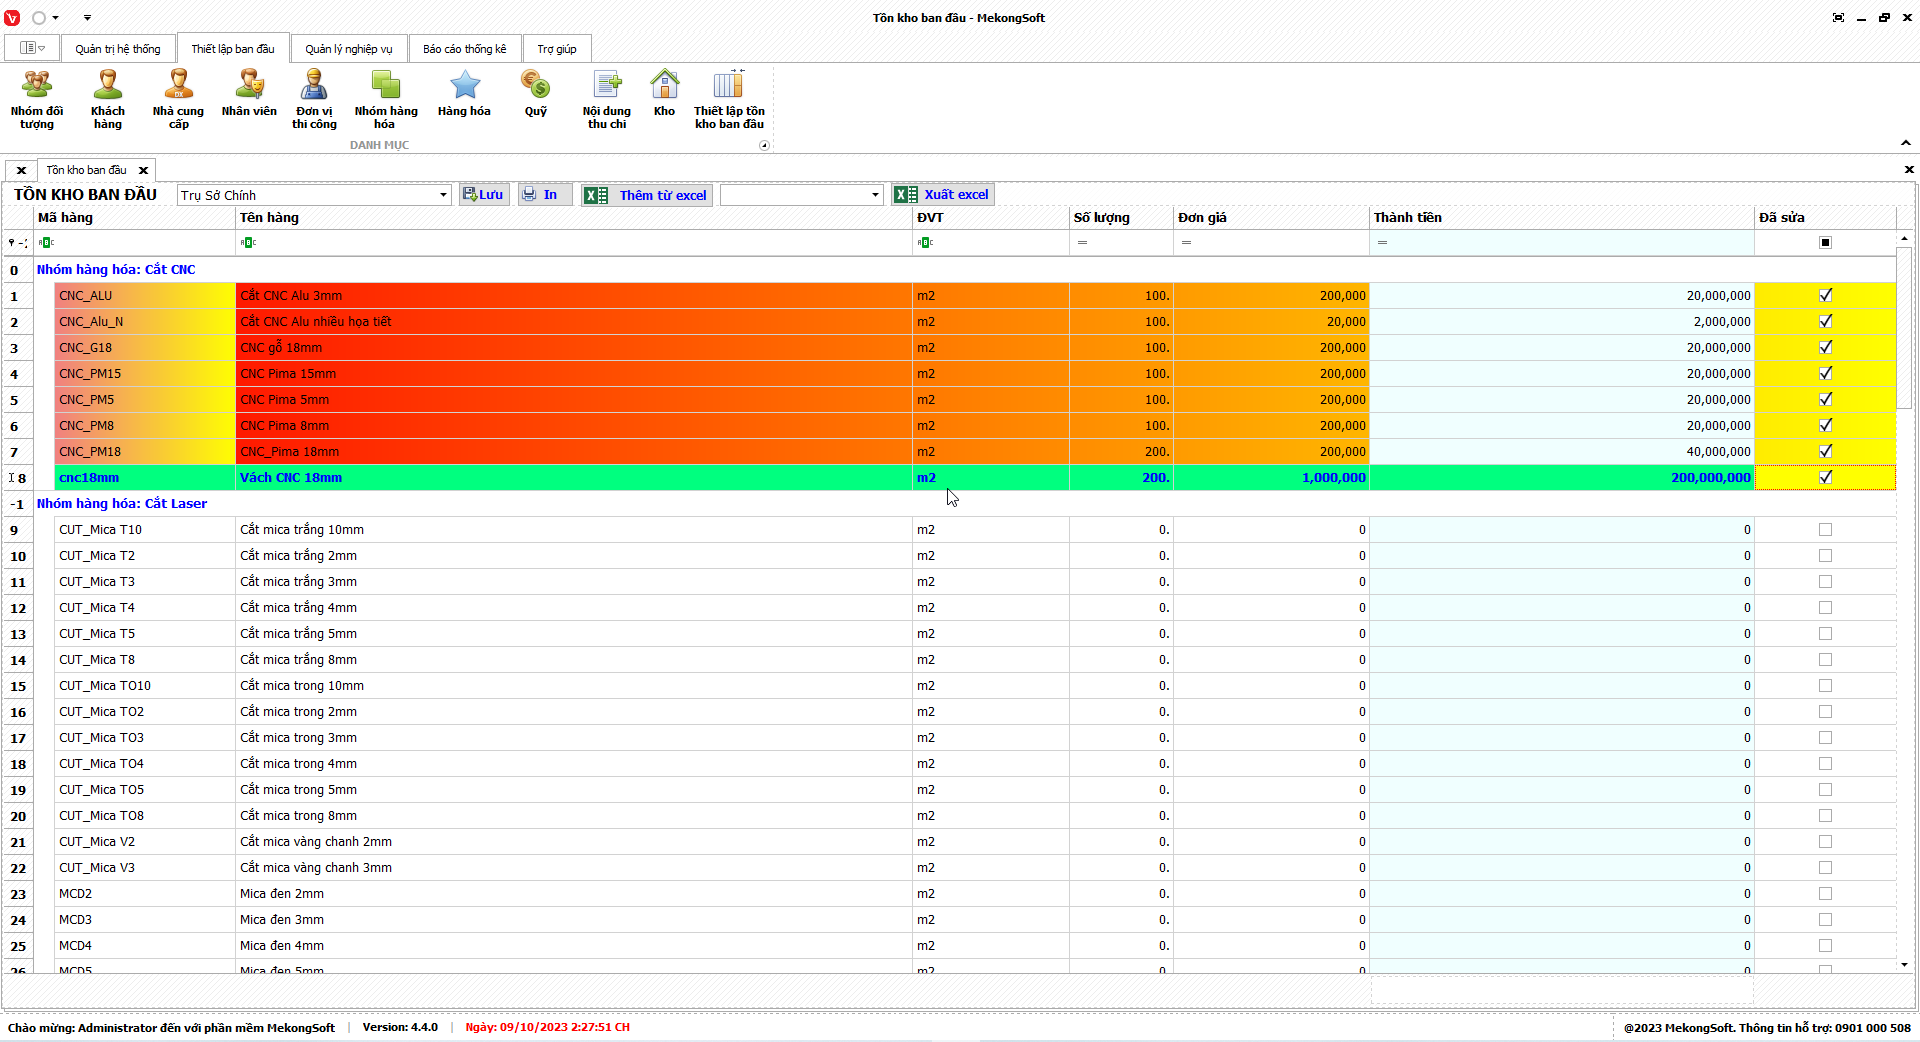Open the Báo cáo thống kê tab
Image resolution: width=1920 pixels, height=1042 pixels.
tap(464, 49)
